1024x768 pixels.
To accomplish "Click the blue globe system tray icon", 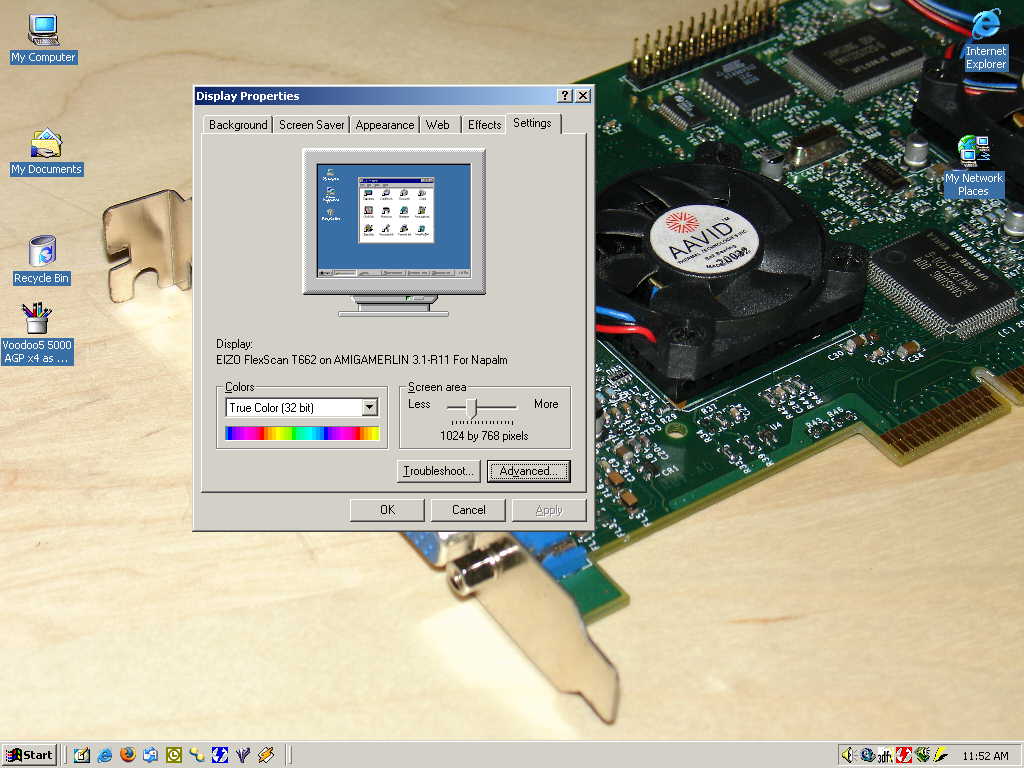I will pyautogui.click(x=867, y=755).
